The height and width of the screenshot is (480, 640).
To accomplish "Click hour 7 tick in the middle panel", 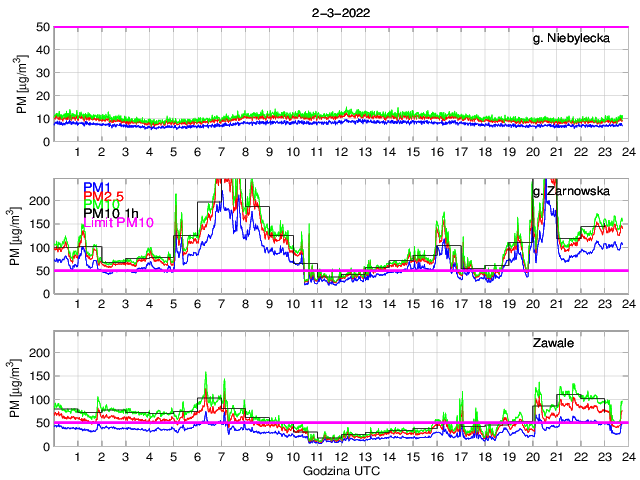I will 221,304.
